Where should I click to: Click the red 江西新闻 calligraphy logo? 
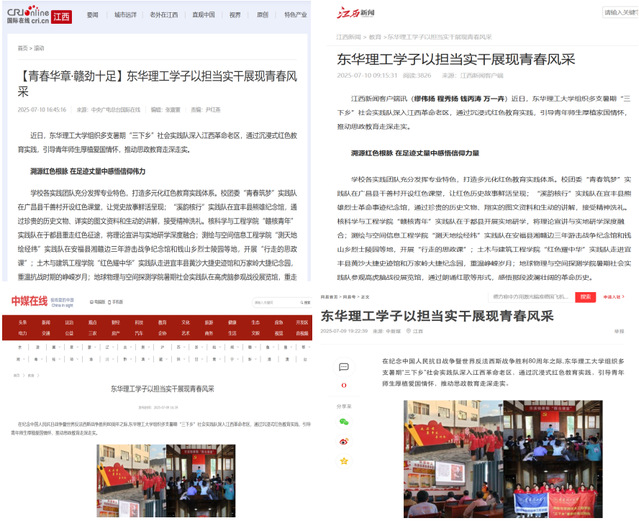[355, 13]
